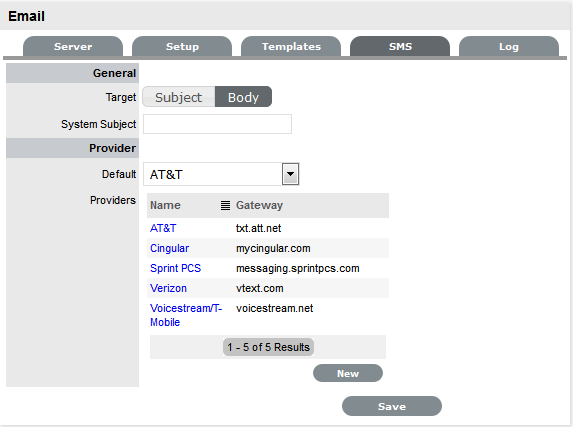The width and height of the screenshot is (573, 427).
Task: Set Target toggle to Subject
Action: point(179,97)
